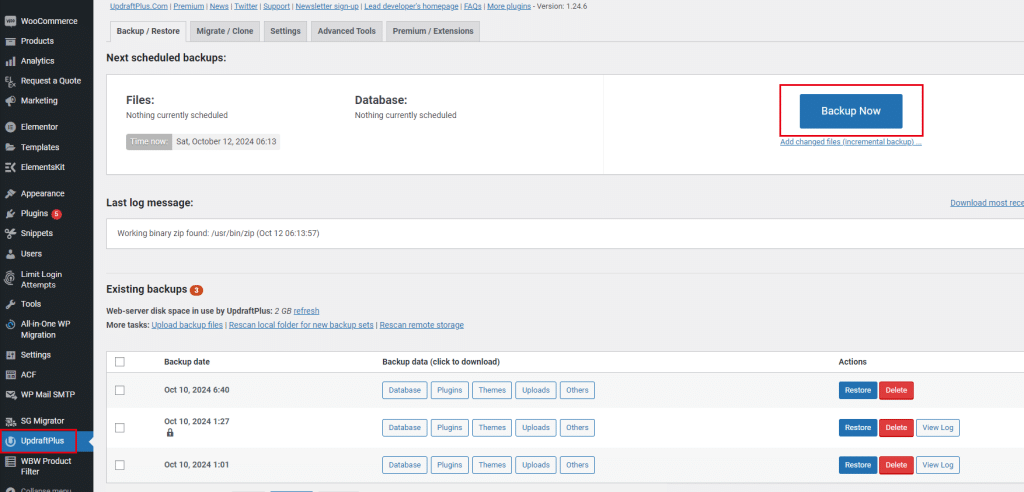
Task: Click the WooCommerce icon in sidebar
Action: (x=10, y=21)
